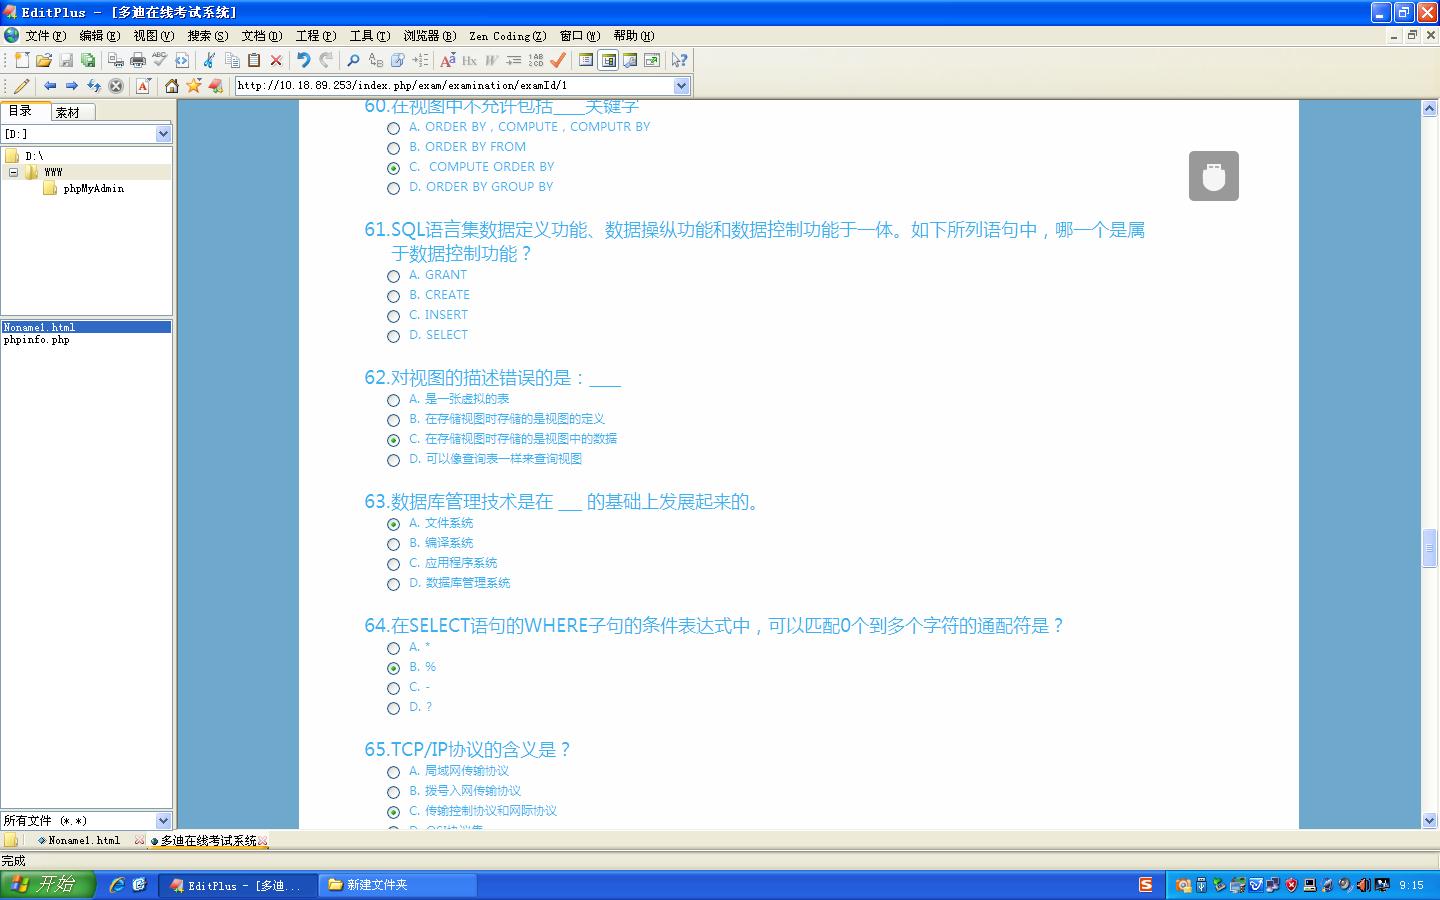Click the volume speaker tray icon
This screenshot has height=900, width=1440.
[x=1363, y=885]
